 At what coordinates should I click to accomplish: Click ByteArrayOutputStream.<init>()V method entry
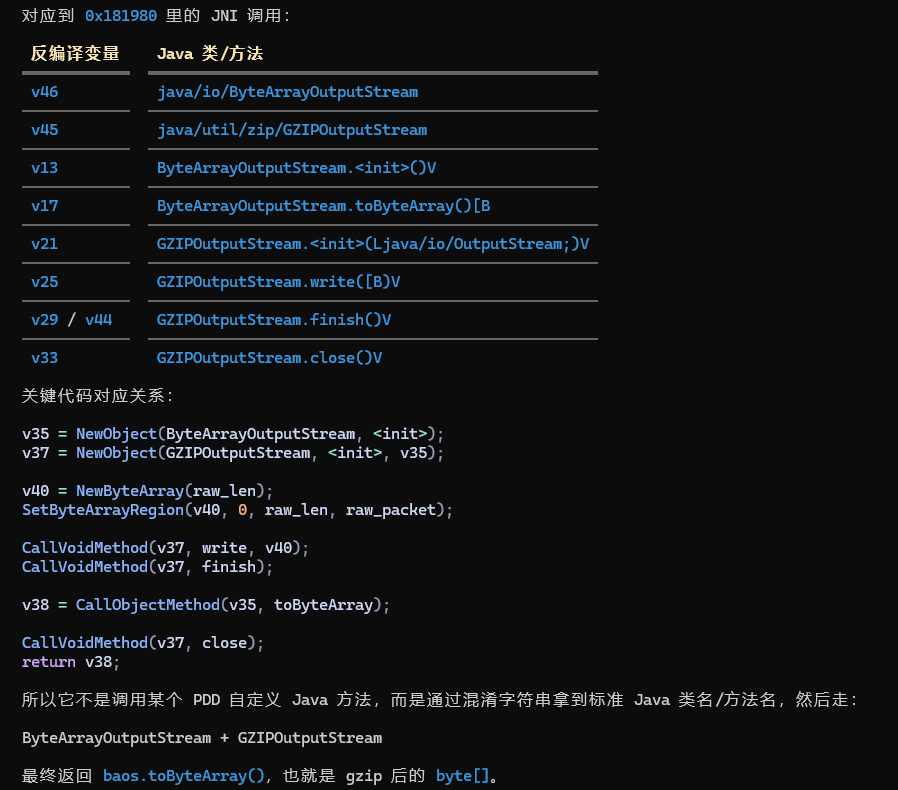(297, 168)
